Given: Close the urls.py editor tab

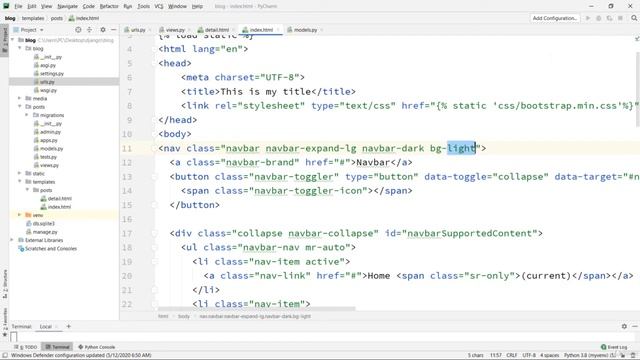Looking at the screenshot, I should [x=150, y=30].
